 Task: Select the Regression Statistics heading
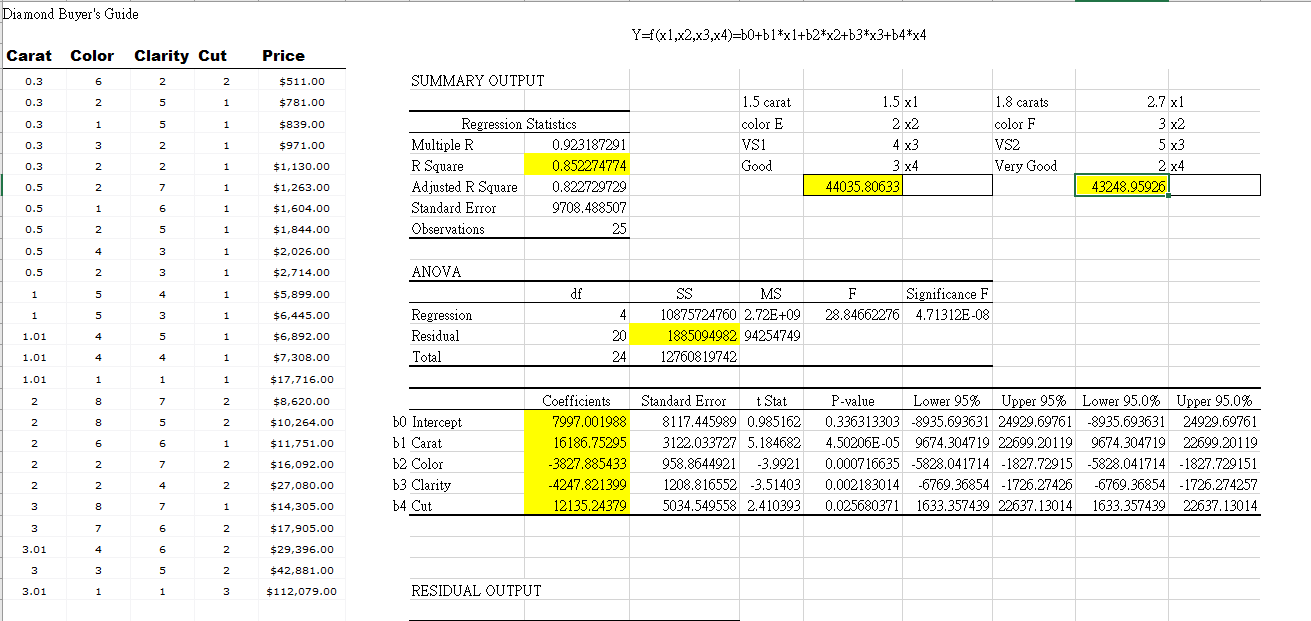[x=518, y=124]
